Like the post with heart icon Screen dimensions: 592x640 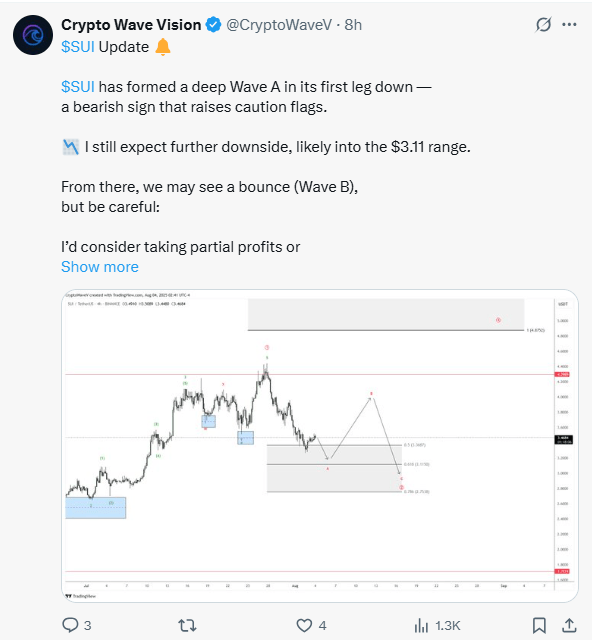304,625
